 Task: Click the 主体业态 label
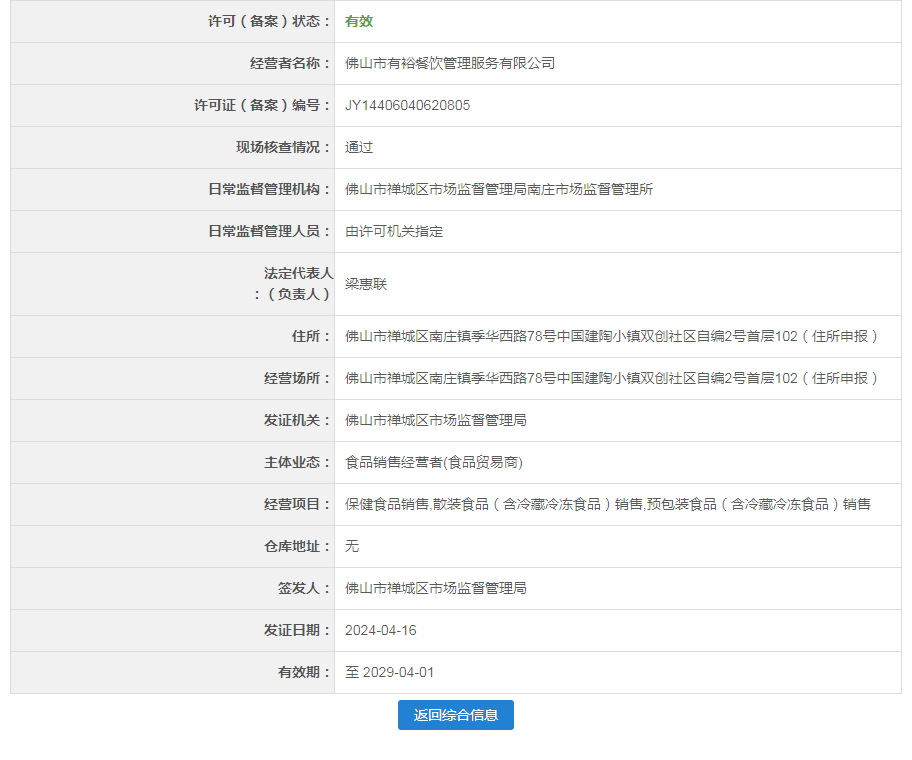[297, 462]
